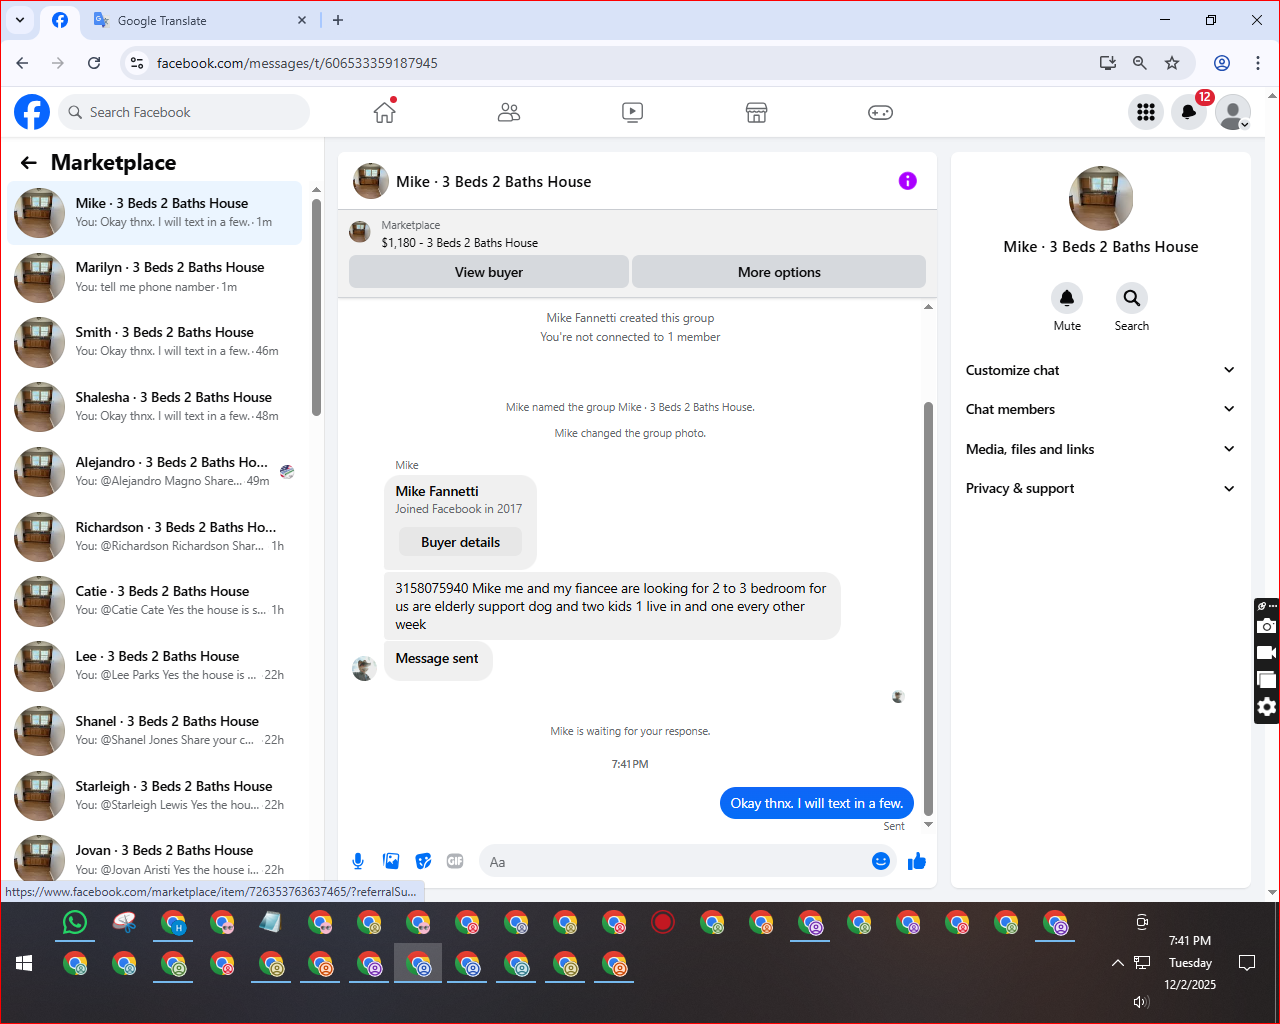Expand Media, files and links section

[1100, 449]
